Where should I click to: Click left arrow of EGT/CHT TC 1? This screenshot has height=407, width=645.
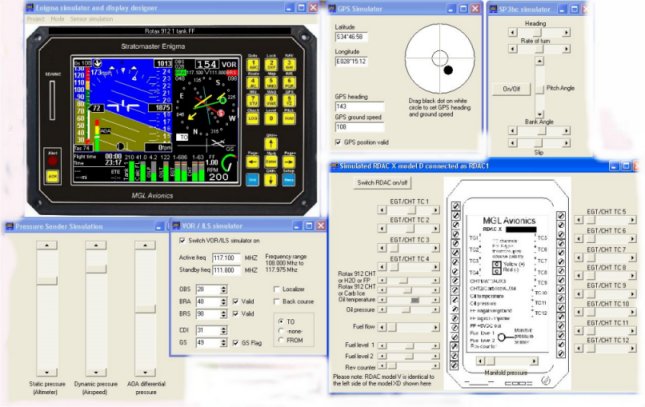pos(382,210)
